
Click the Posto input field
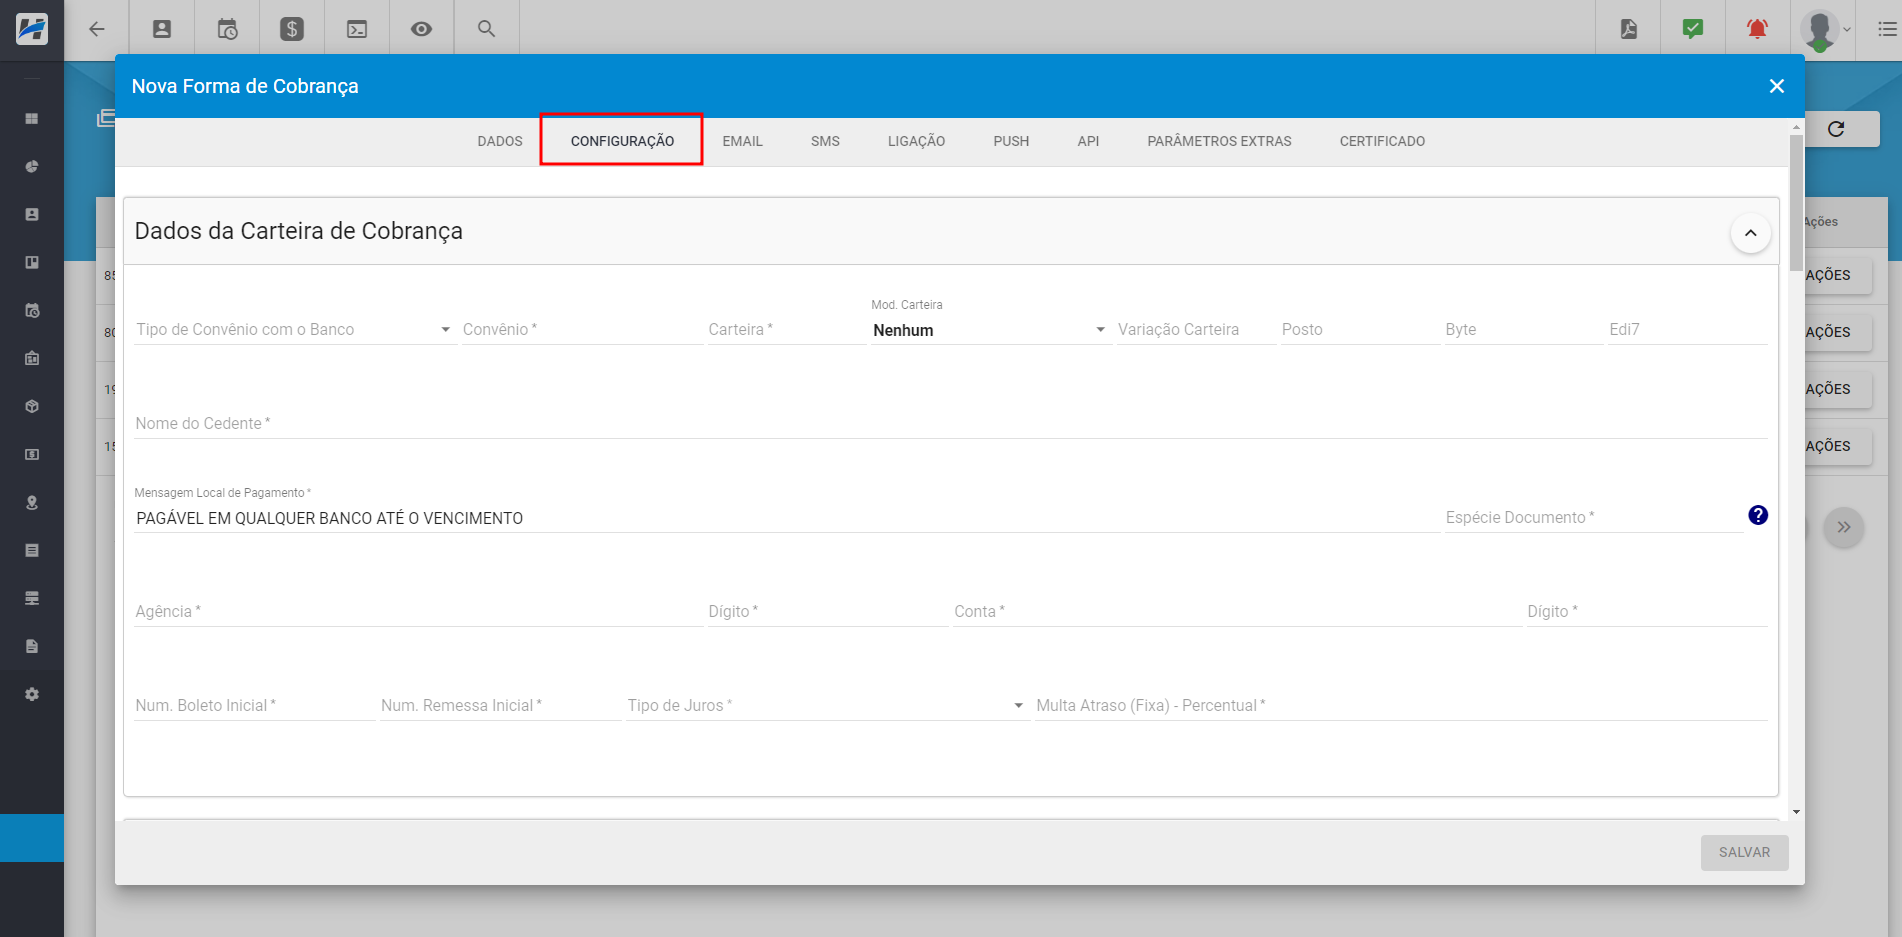[1360, 329]
